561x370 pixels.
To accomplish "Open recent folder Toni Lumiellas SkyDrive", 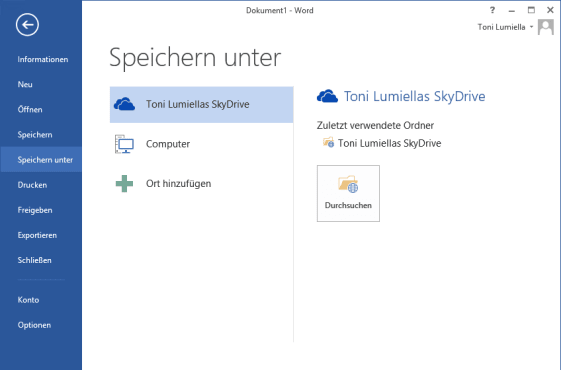I will 382,143.
